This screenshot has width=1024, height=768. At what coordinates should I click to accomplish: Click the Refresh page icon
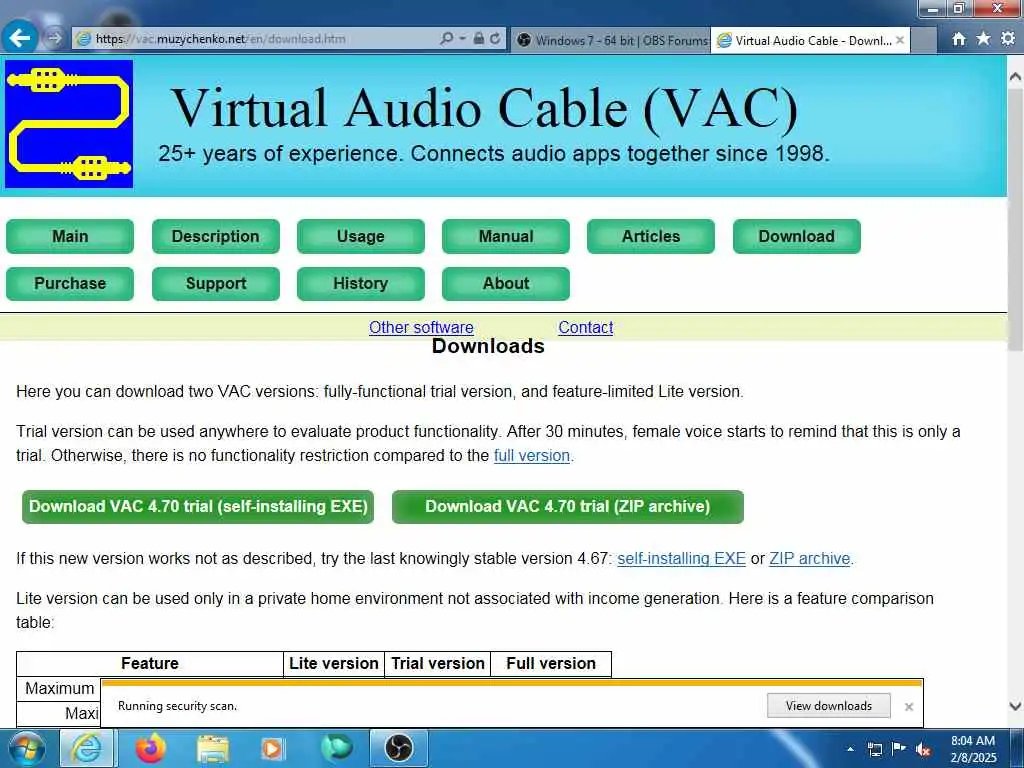[x=495, y=39]
